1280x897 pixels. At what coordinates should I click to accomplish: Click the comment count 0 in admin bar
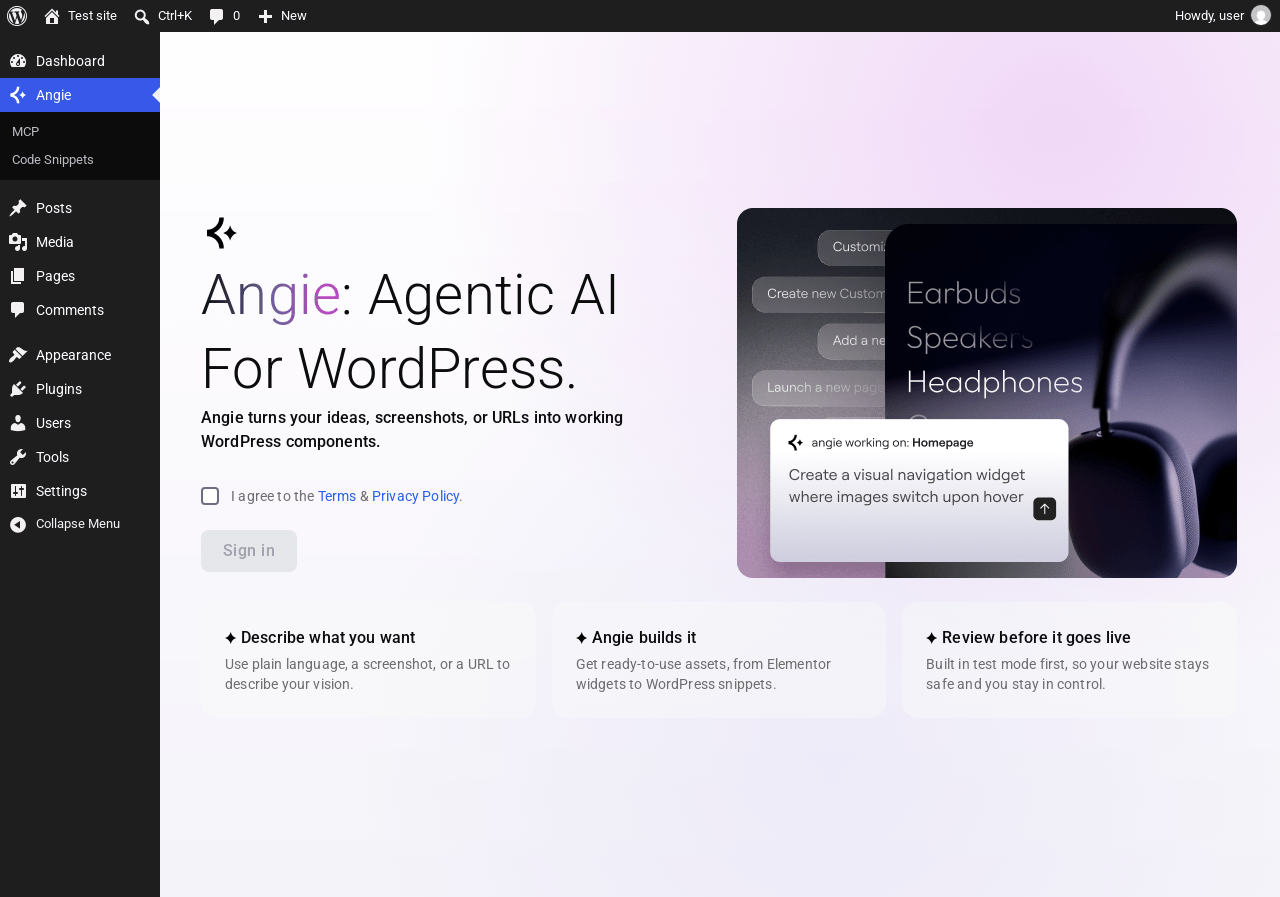(x=236, y=16)
